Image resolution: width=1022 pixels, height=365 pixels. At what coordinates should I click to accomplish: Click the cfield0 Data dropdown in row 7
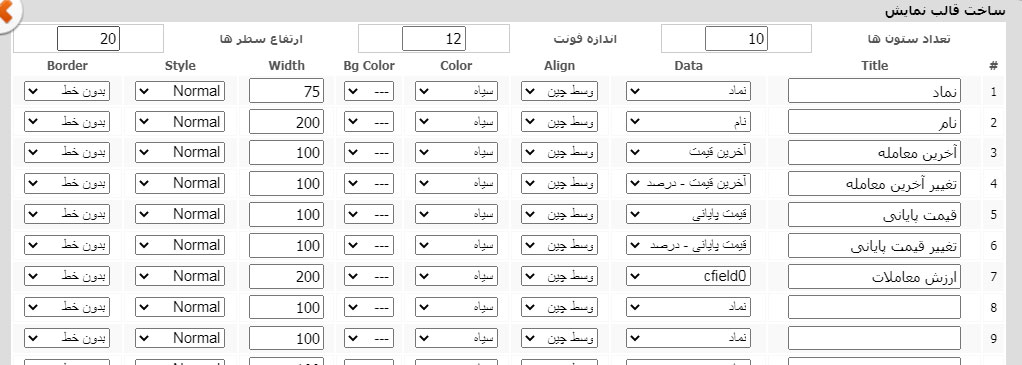point(688,276)
